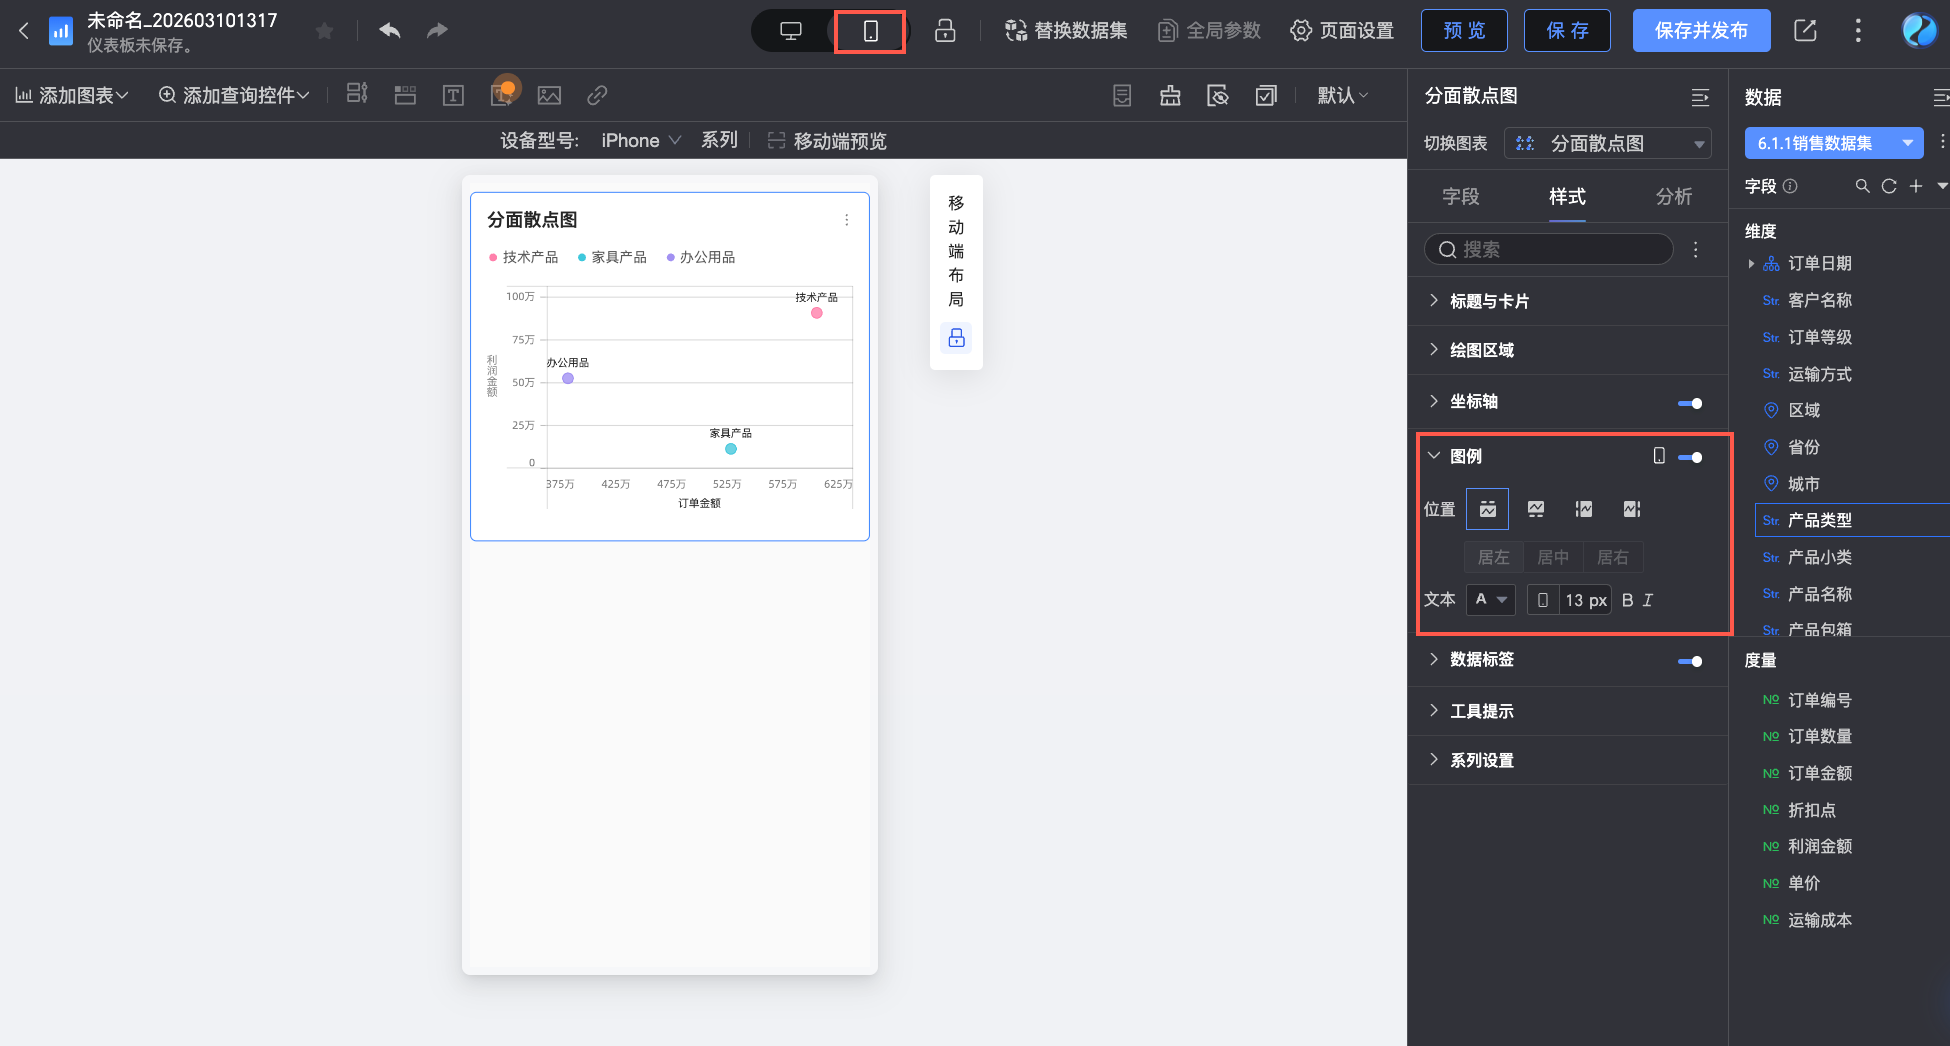
Task: Click the mobile layout lock icon
Action: click(956, 338)
